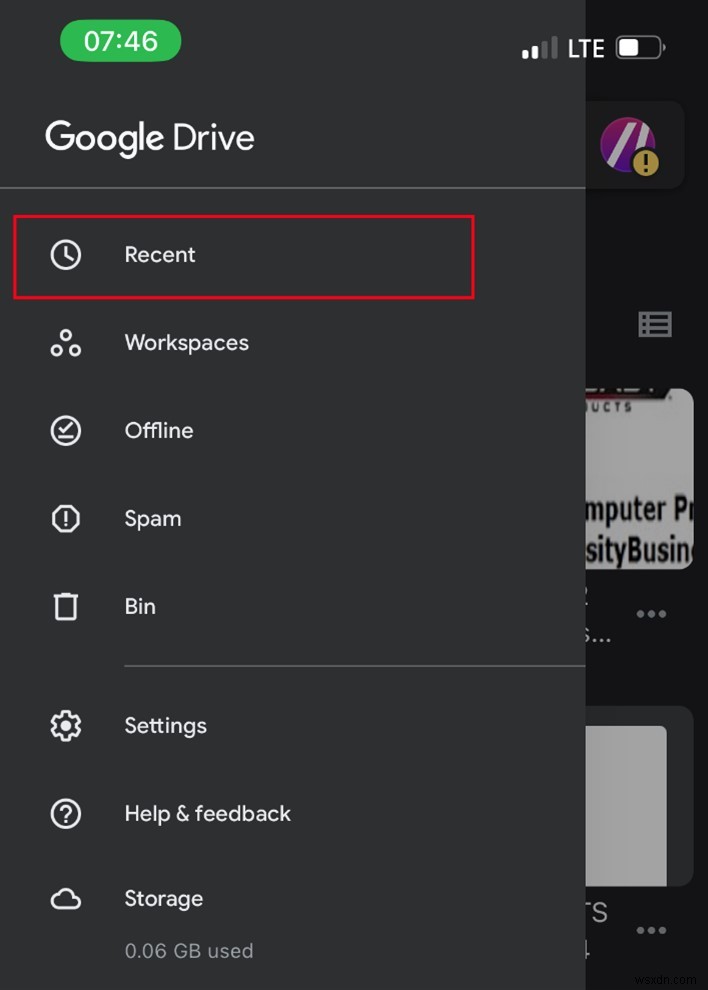Open the Help question mark icon

point(66,813)
